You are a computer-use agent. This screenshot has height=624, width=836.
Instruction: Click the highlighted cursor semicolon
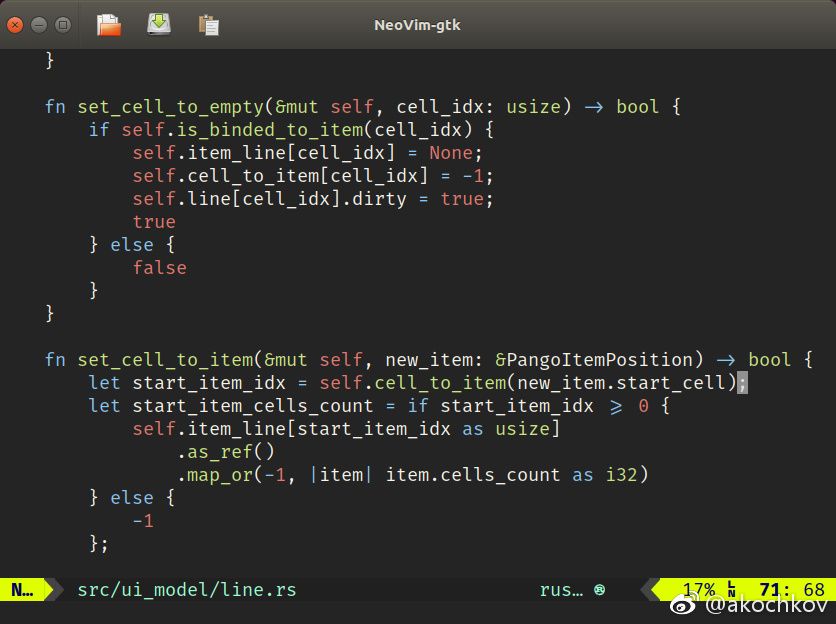[742, 382]
